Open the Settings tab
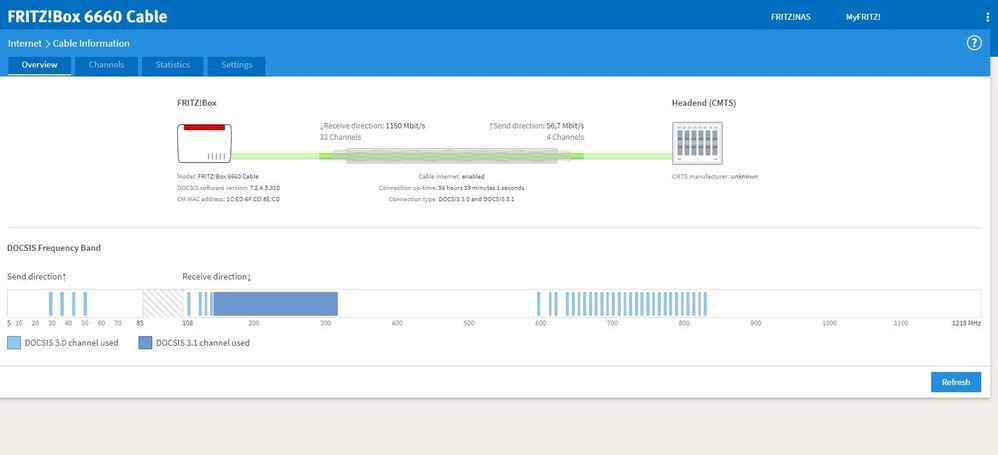Image resolution: width=998 pixels, height=455 pixels. click(x=237, y=65)
